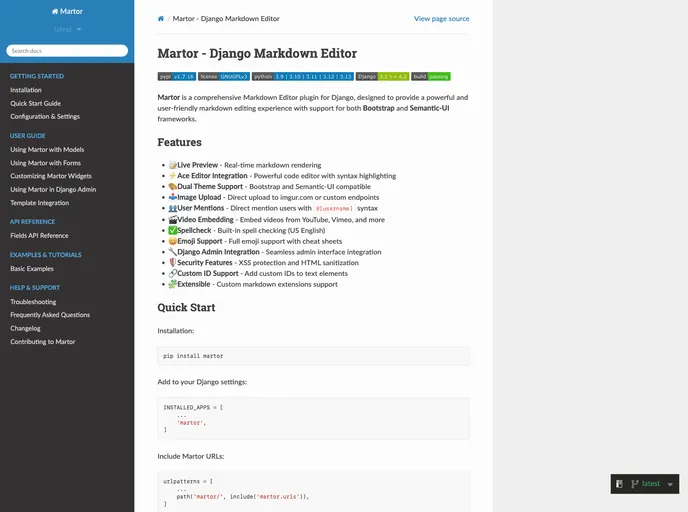Click the pypi v1.7.16 badge
Screen dimensions: 688x512
point(177,76)
